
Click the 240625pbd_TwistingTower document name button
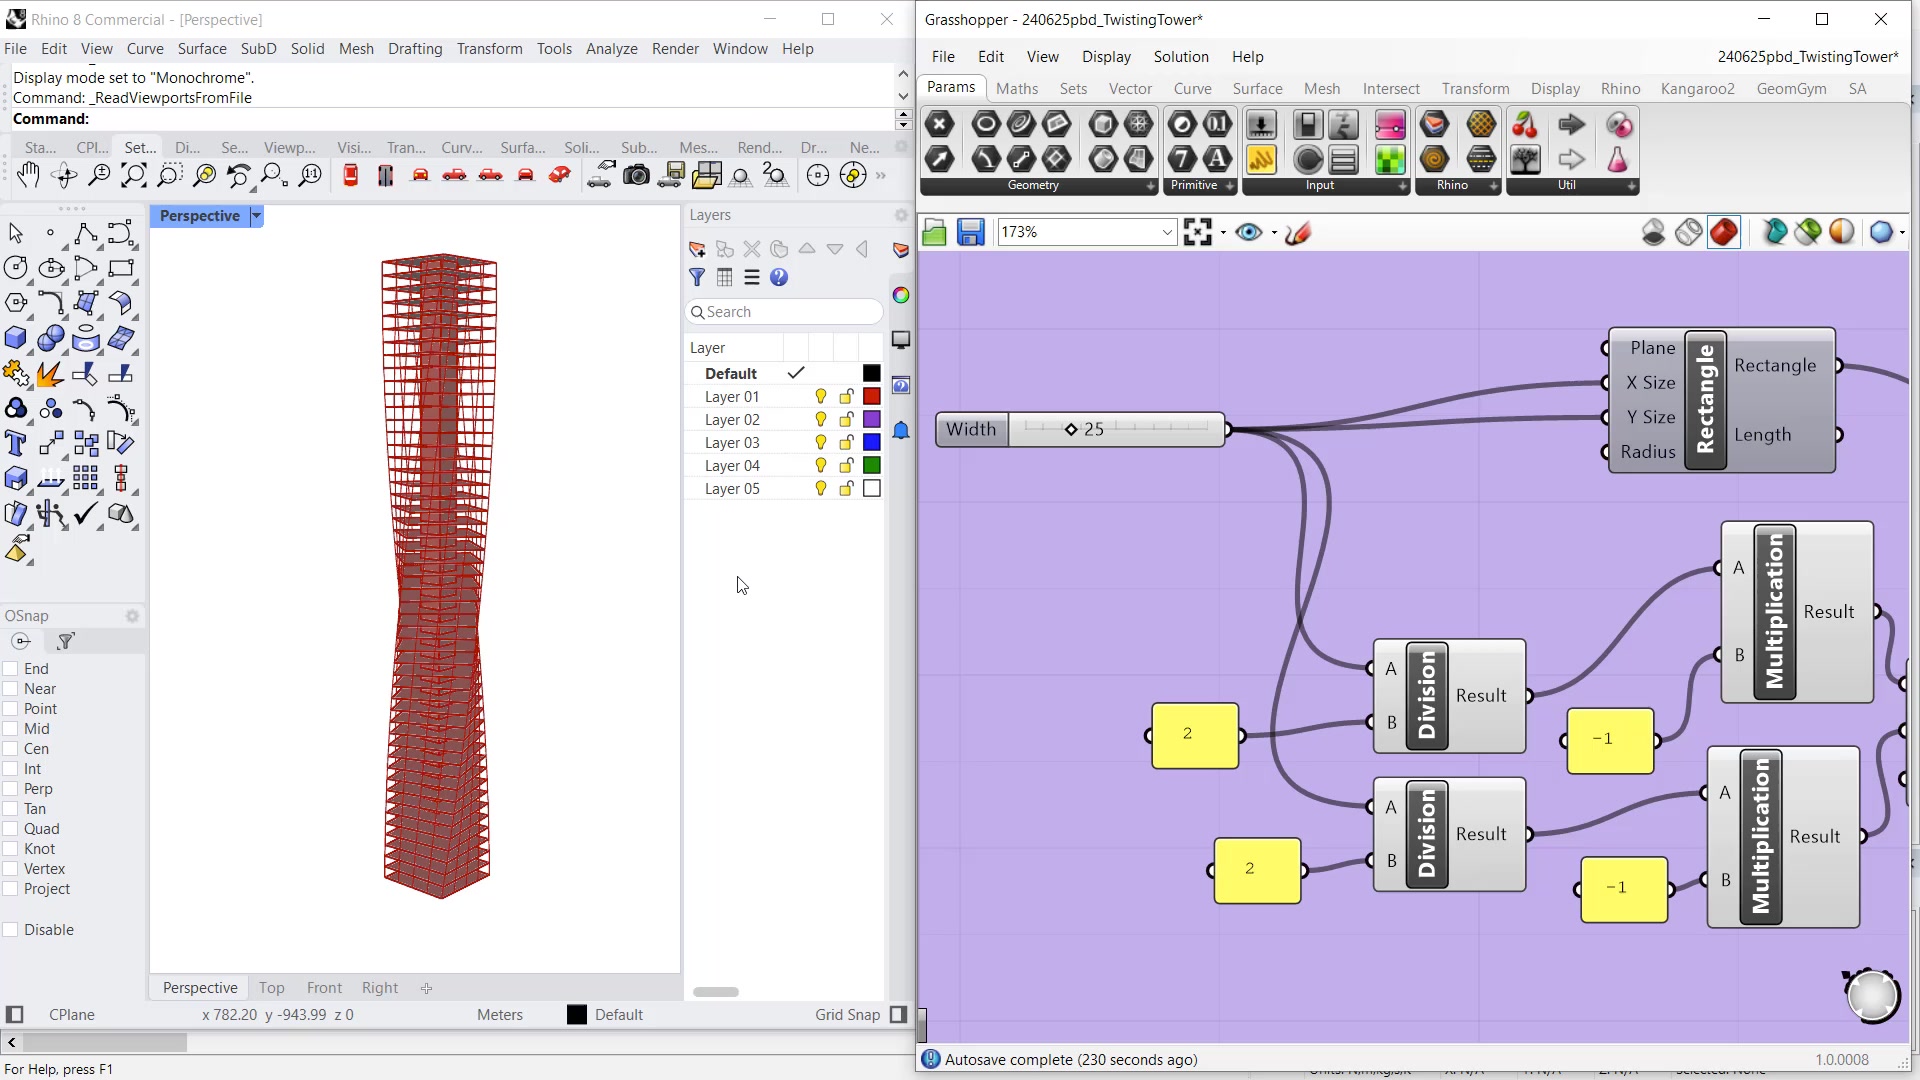[1808, 57]
